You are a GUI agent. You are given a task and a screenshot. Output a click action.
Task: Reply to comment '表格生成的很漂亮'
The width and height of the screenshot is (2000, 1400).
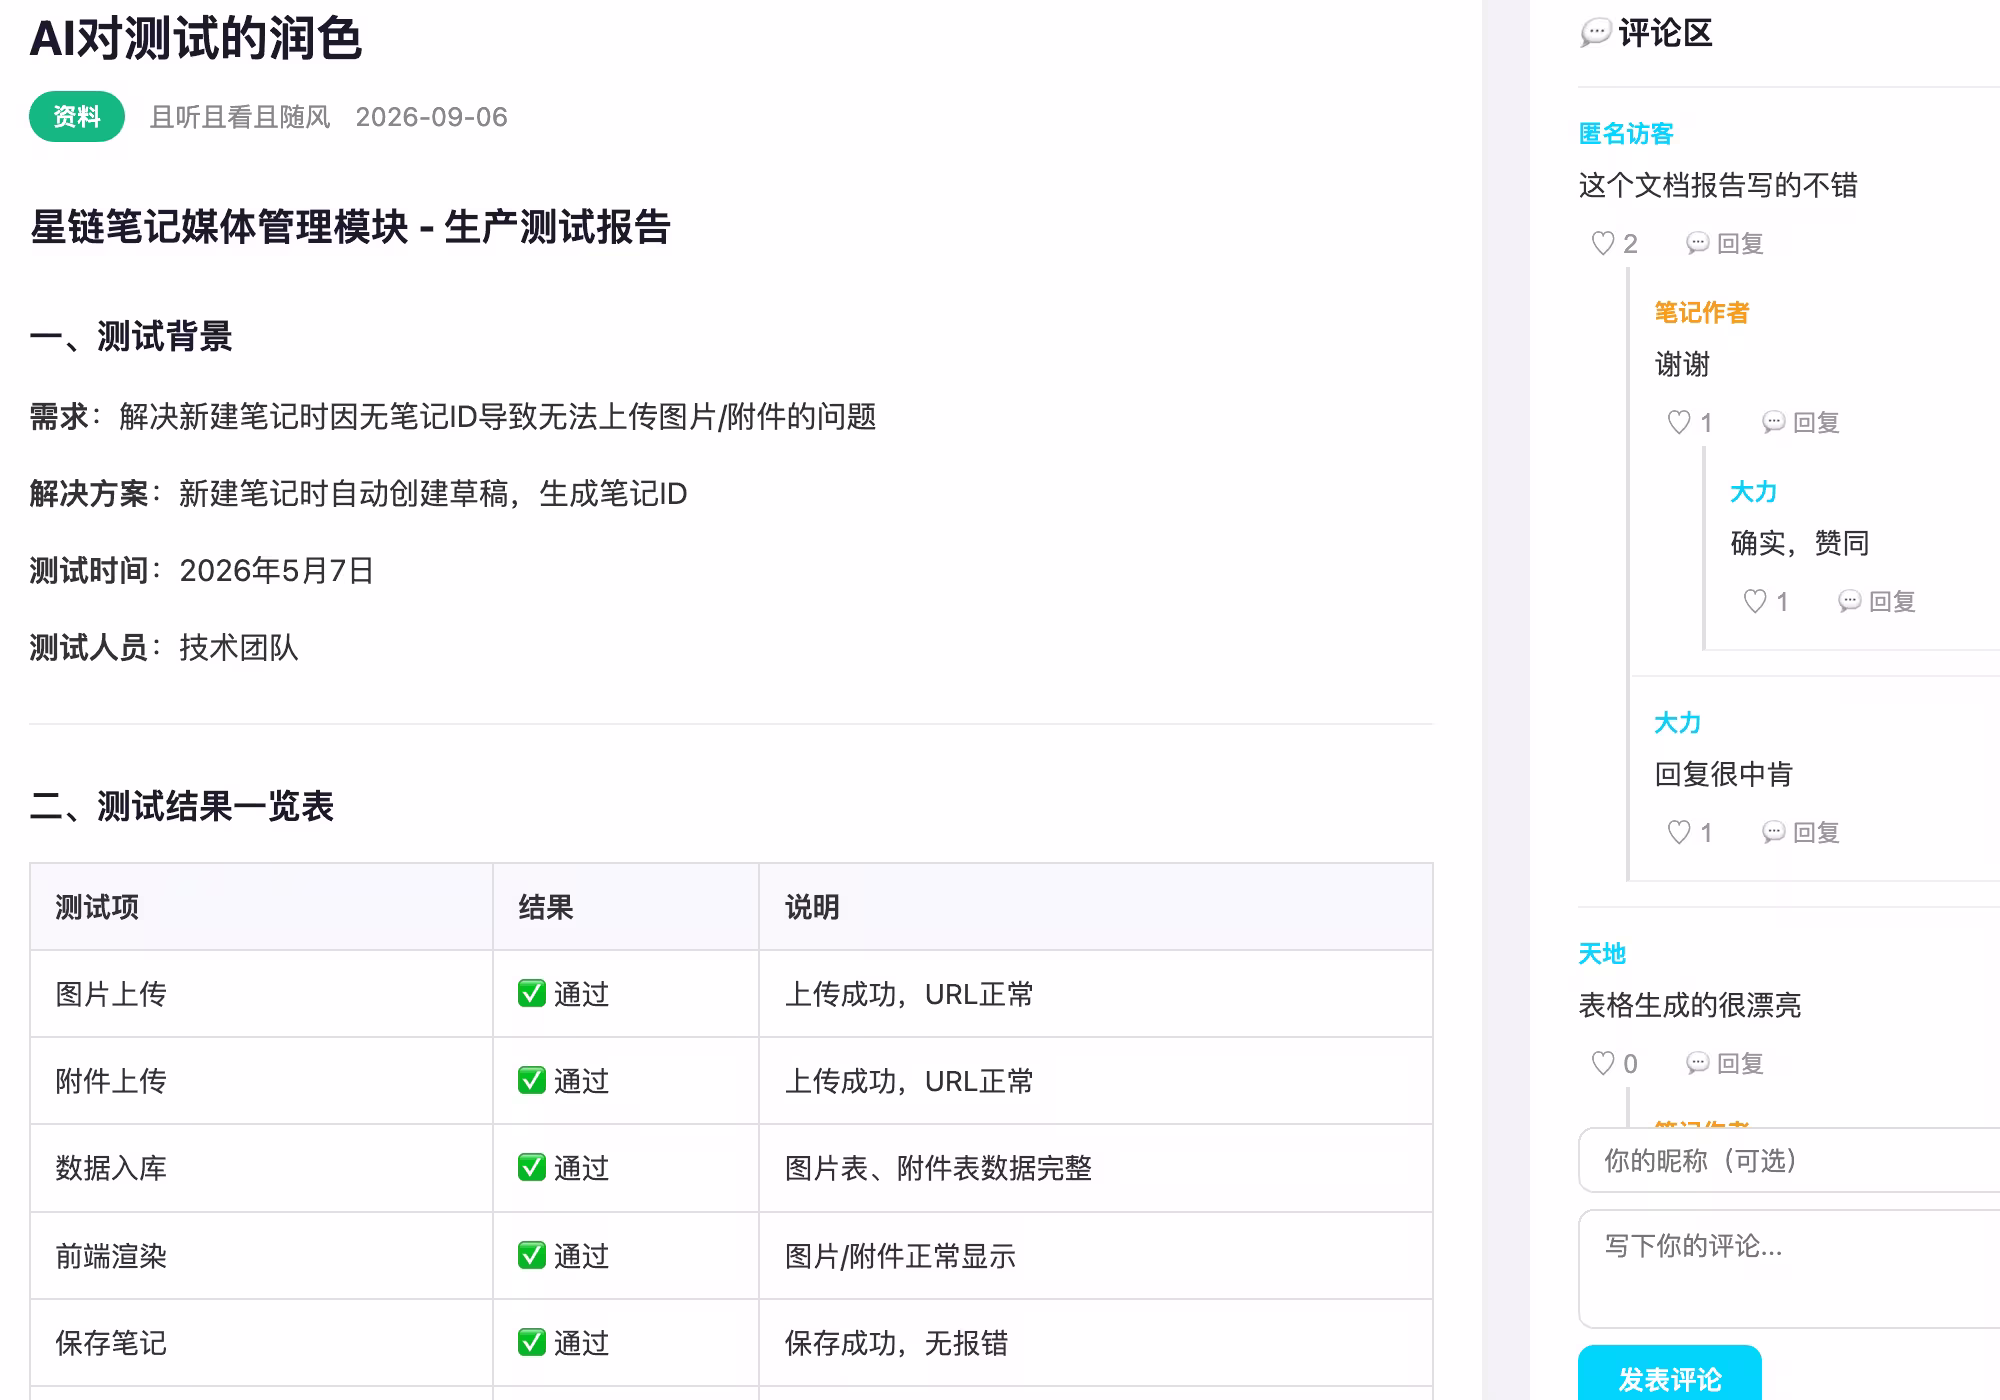[x=1724, y=1063]
